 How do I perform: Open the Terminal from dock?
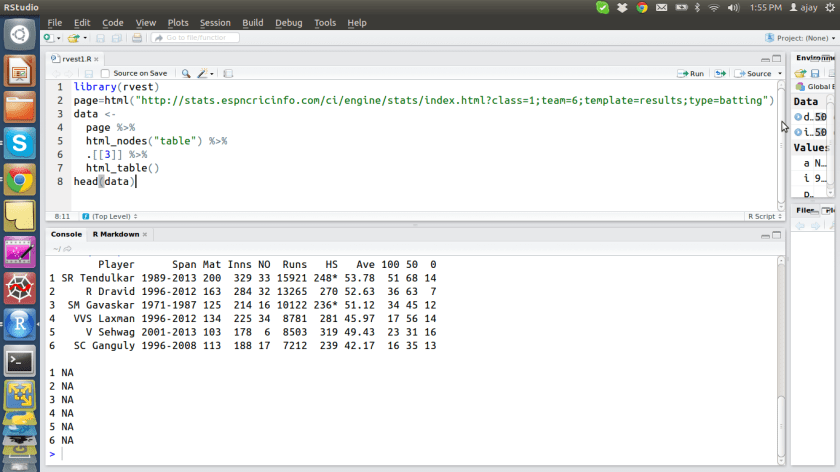[20, 361]
